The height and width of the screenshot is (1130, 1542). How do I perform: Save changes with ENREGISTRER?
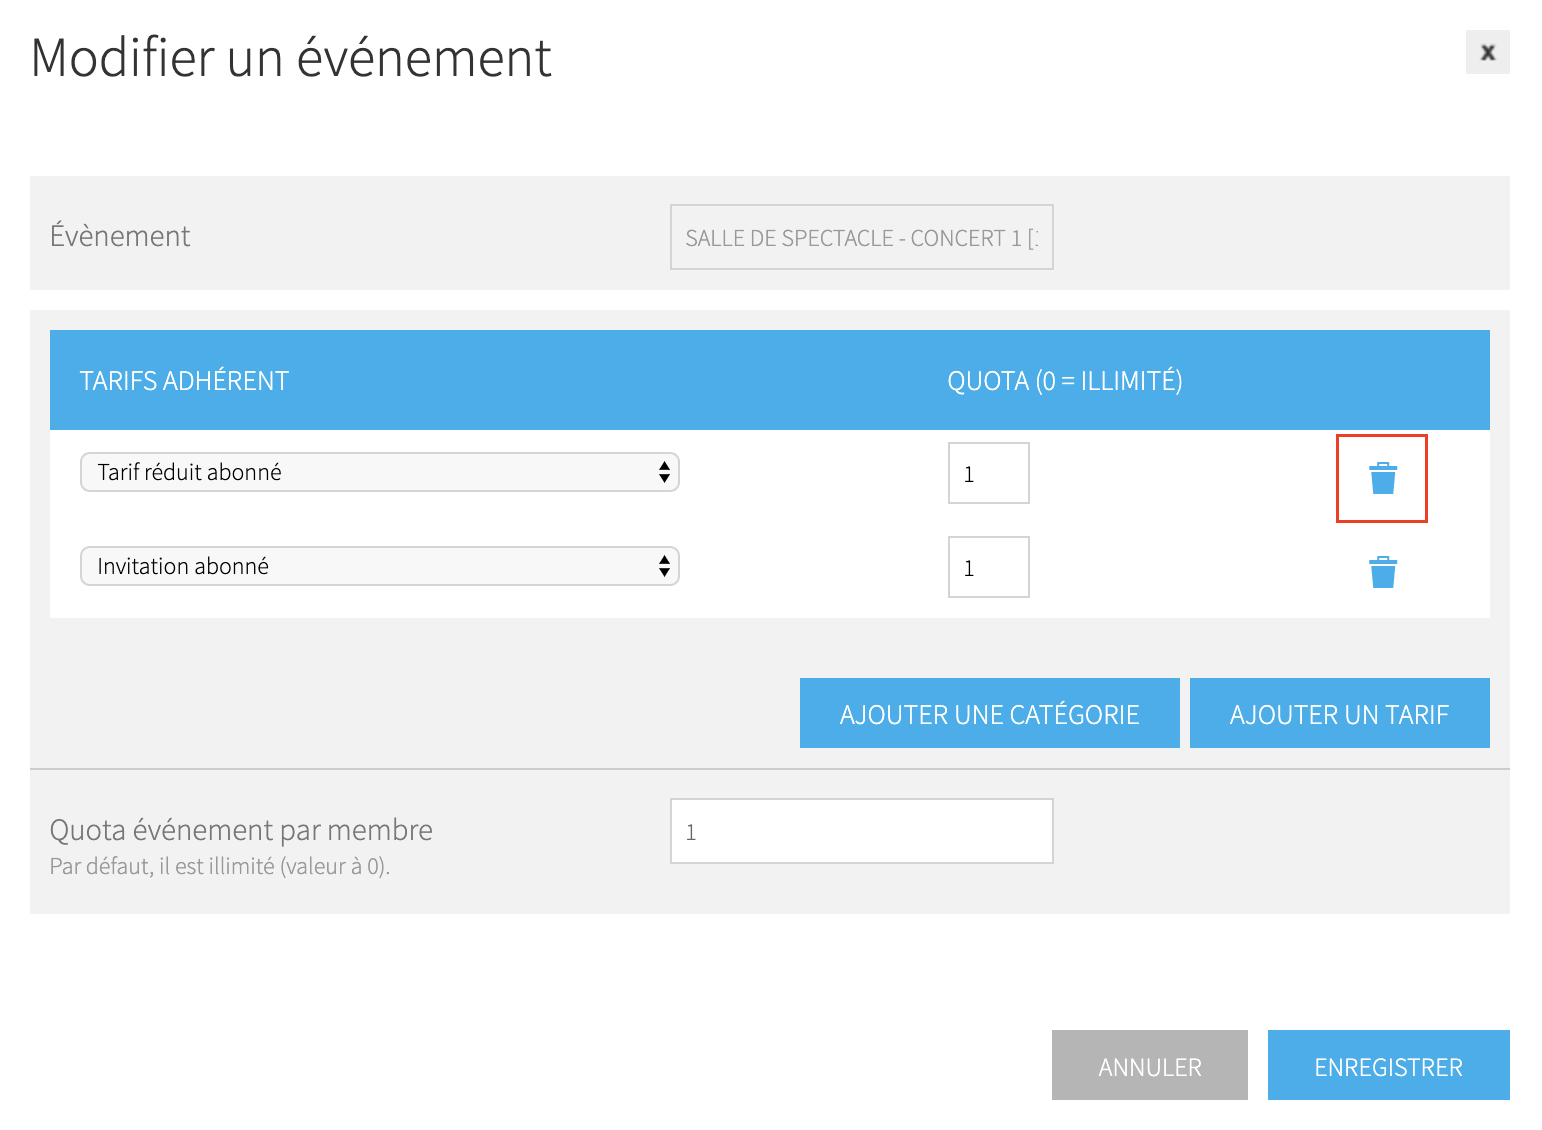[x=1388, y=1065]
